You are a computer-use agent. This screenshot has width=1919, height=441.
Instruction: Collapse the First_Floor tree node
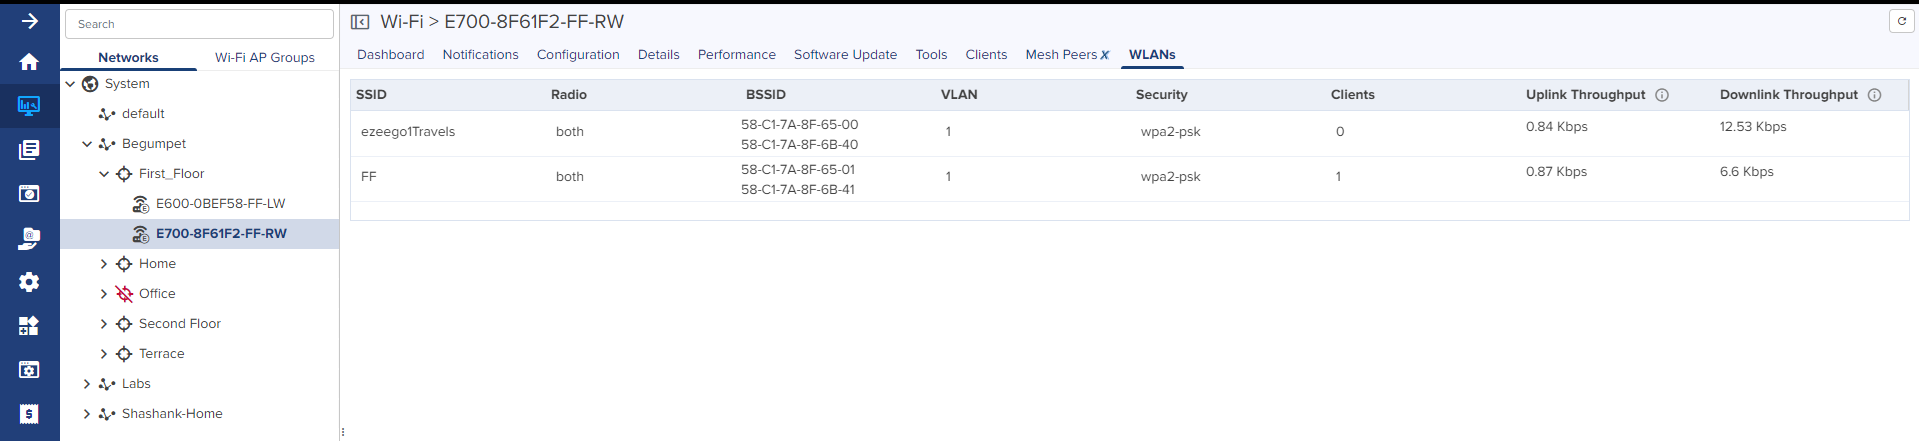tap(104, 174)
